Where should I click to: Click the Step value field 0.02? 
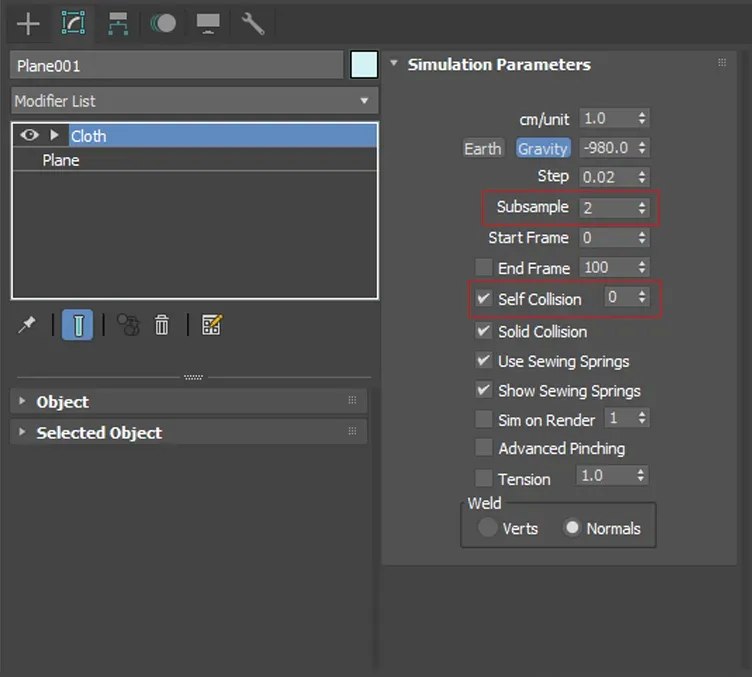(607, 177)
